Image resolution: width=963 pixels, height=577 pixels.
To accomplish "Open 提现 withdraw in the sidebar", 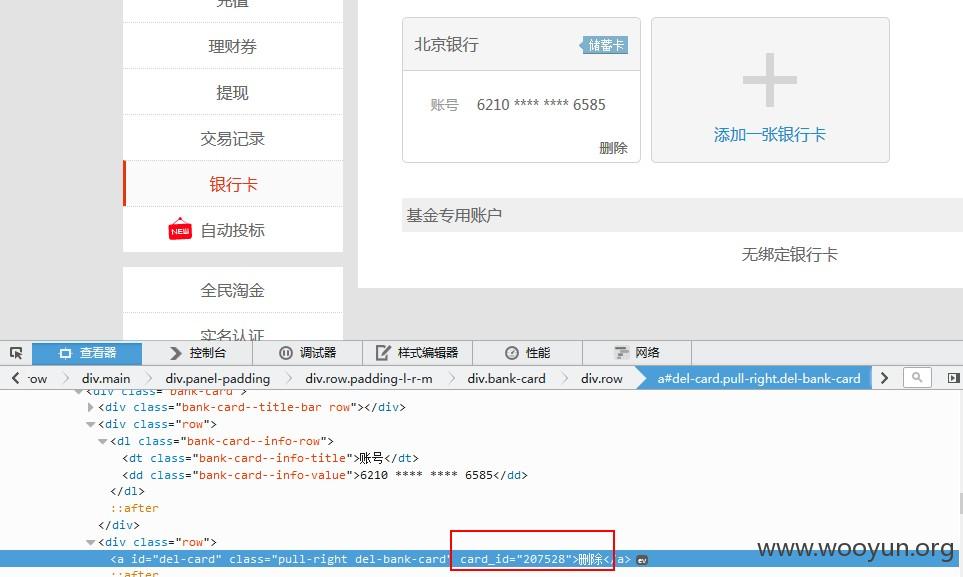I will click(x=233, y=92).
